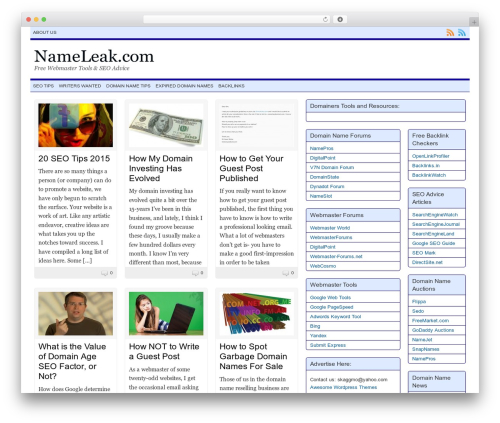
Task: Open How My Domain Investing Has Evolved title
Action: 161,168
